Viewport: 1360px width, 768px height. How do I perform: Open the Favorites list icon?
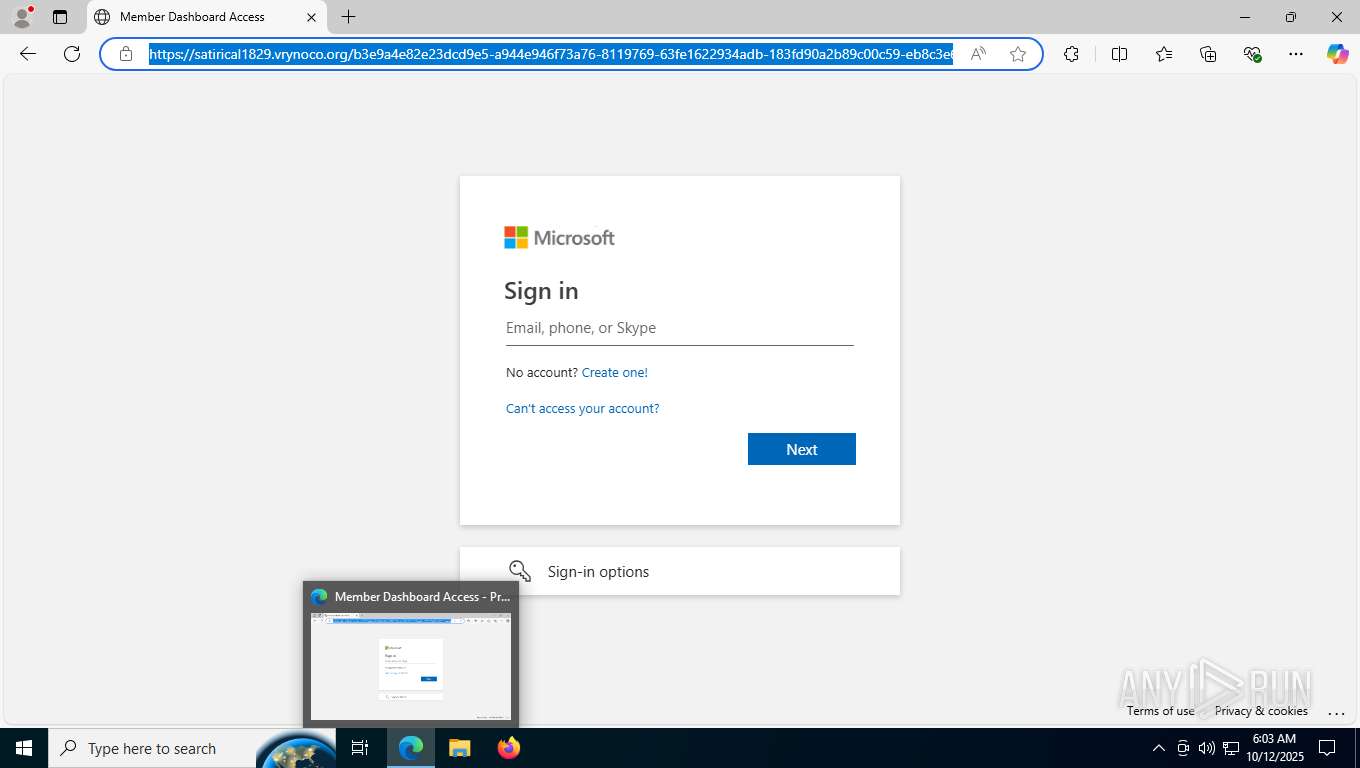1164,54
